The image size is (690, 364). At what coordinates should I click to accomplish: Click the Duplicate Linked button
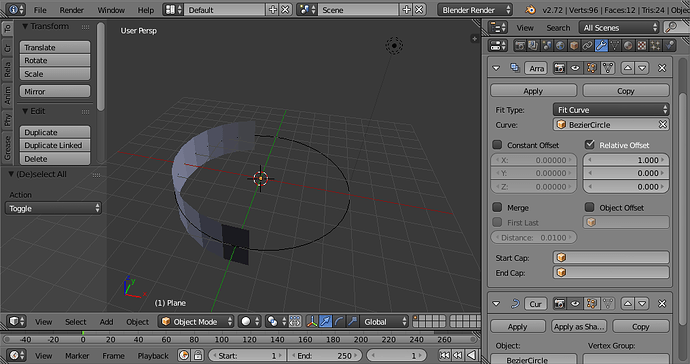(x=55, y=145)
